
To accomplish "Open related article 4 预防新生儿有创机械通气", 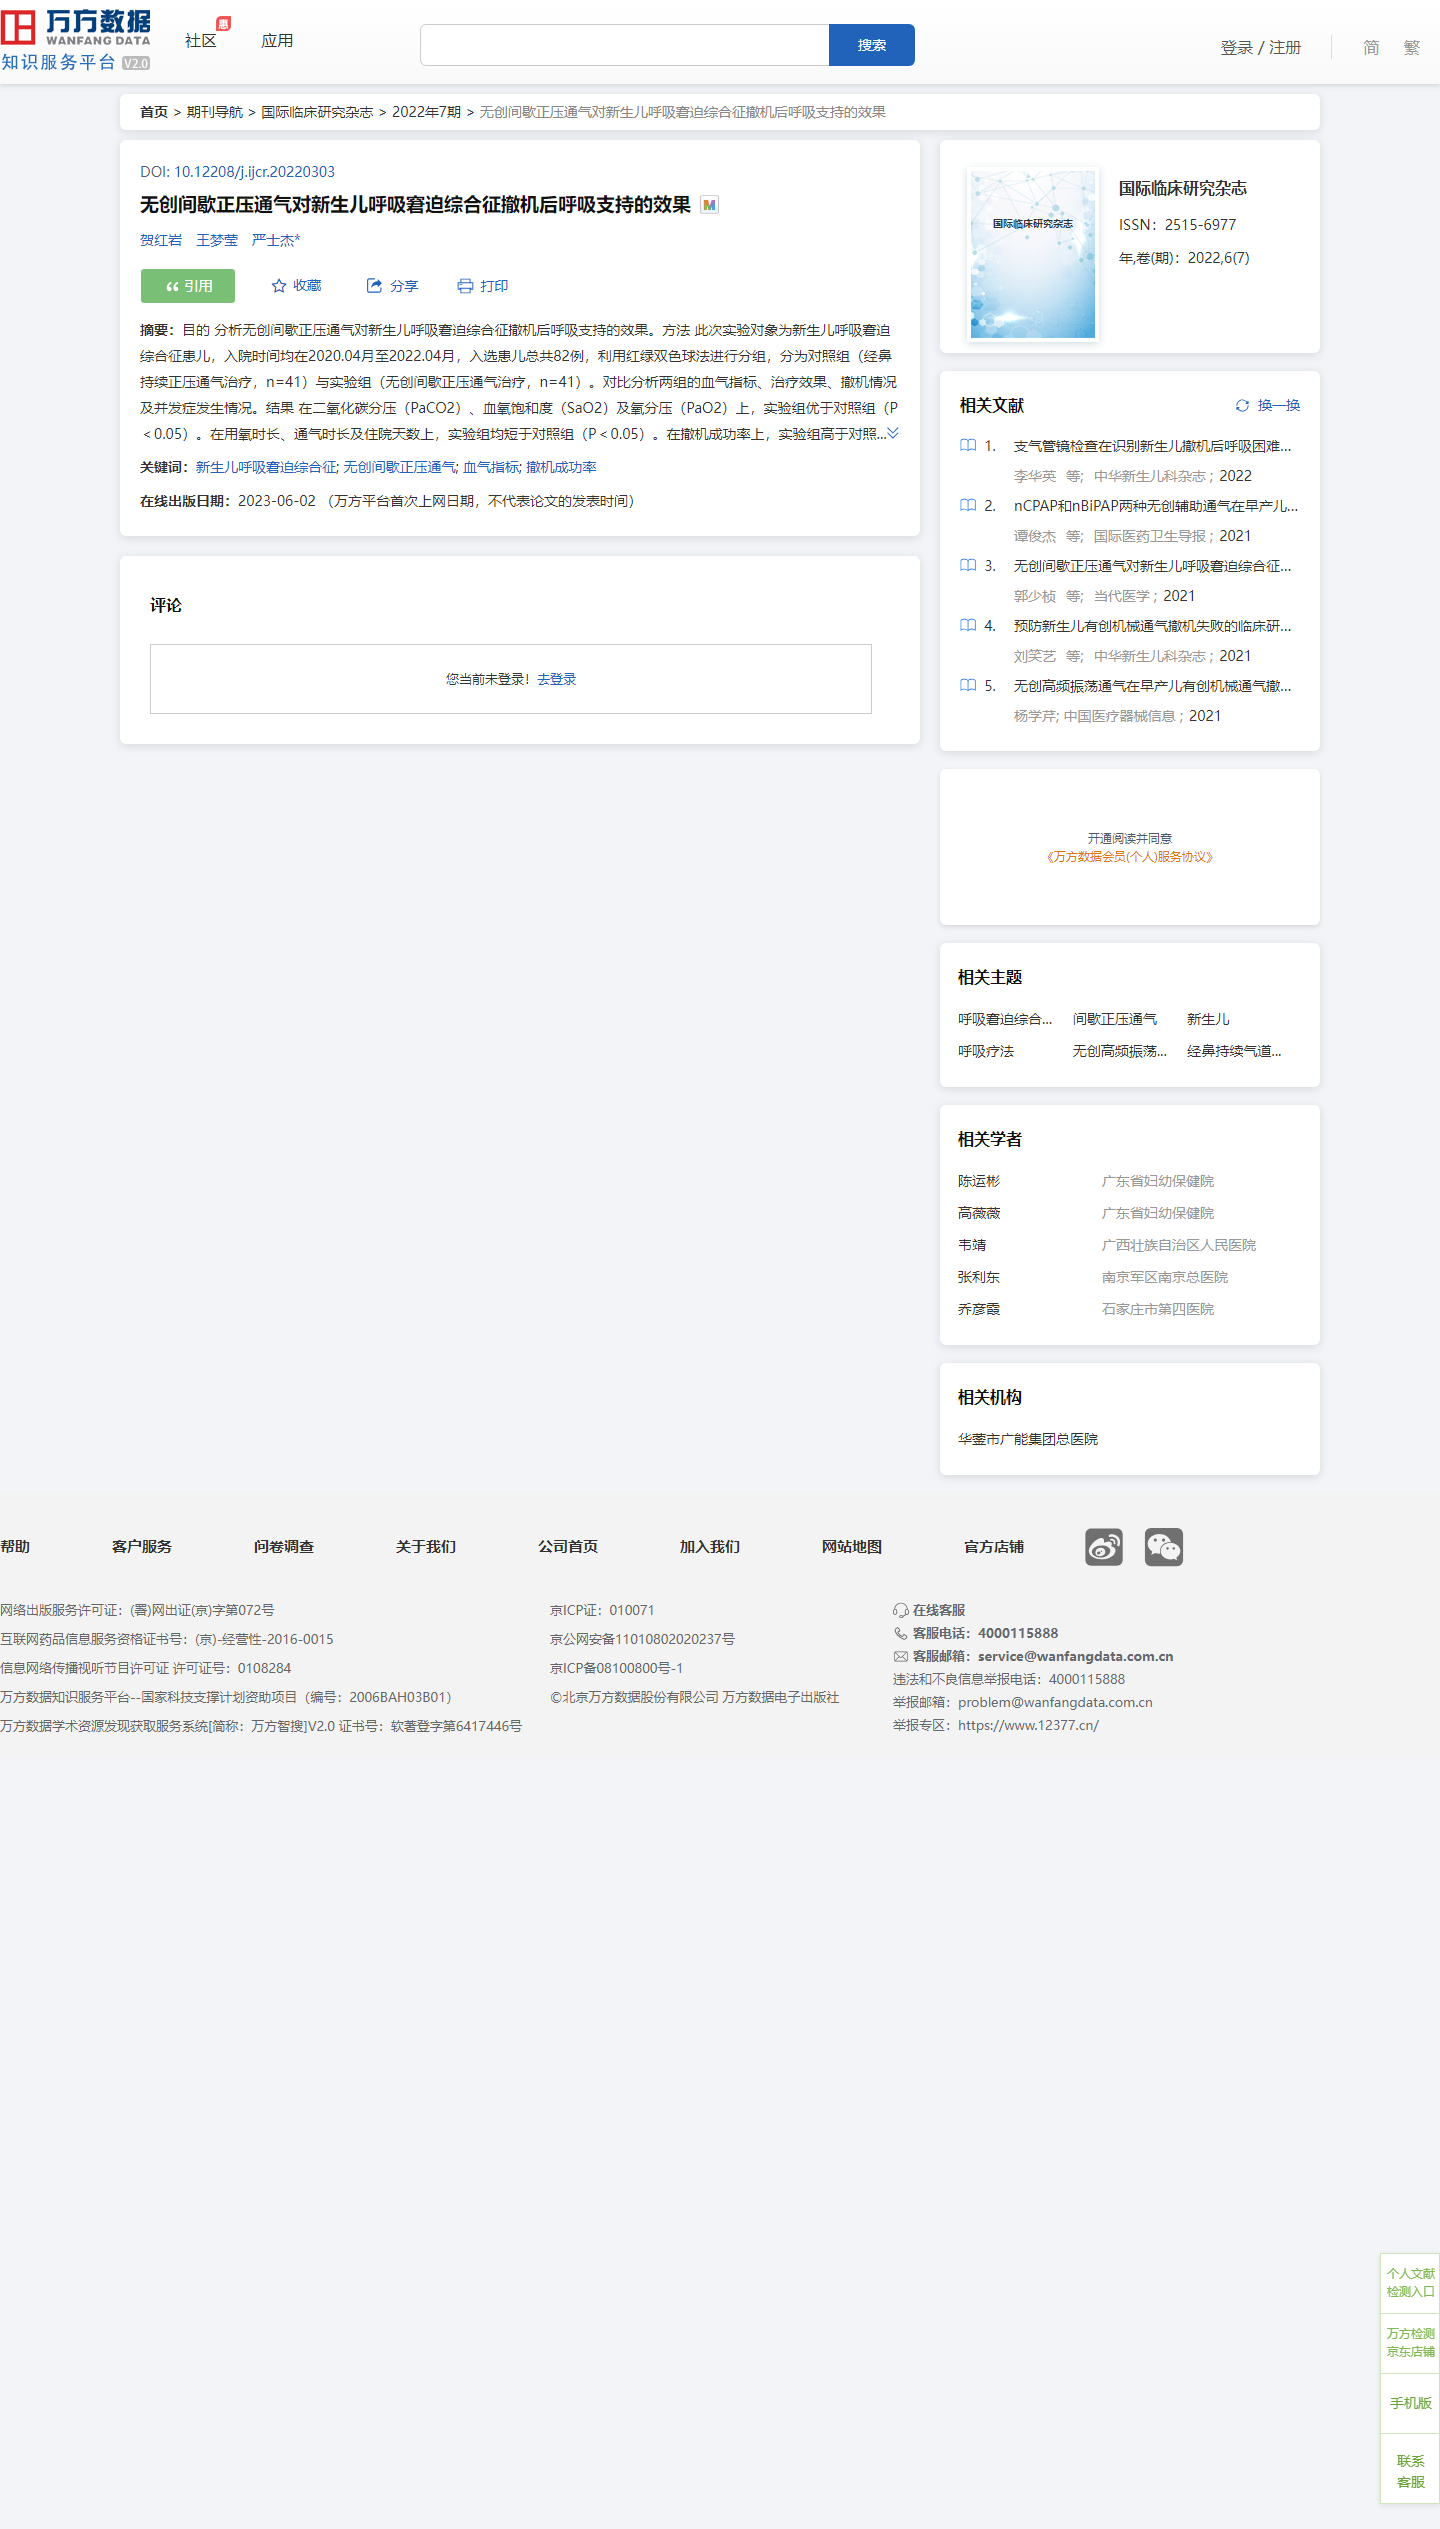I will pyautogui.click(x=1152, y=626).
